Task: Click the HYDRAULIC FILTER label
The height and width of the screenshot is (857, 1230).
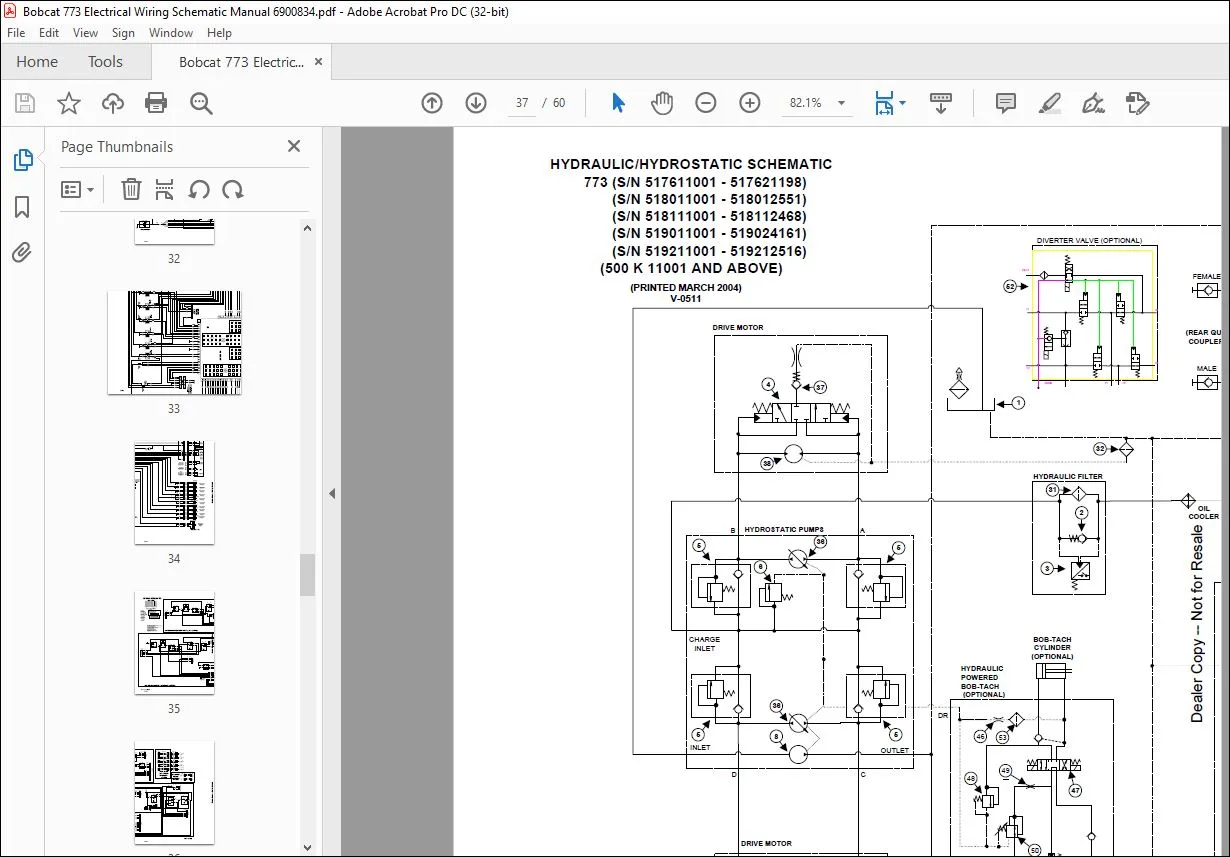Action: 1068,476
